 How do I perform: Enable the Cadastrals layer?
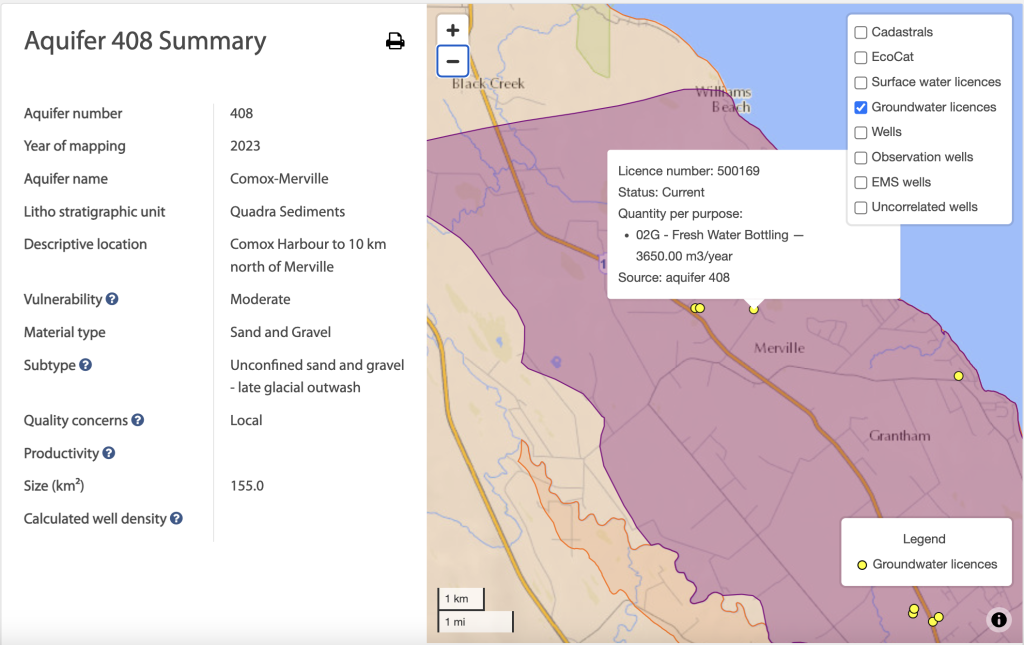[860, 32]
